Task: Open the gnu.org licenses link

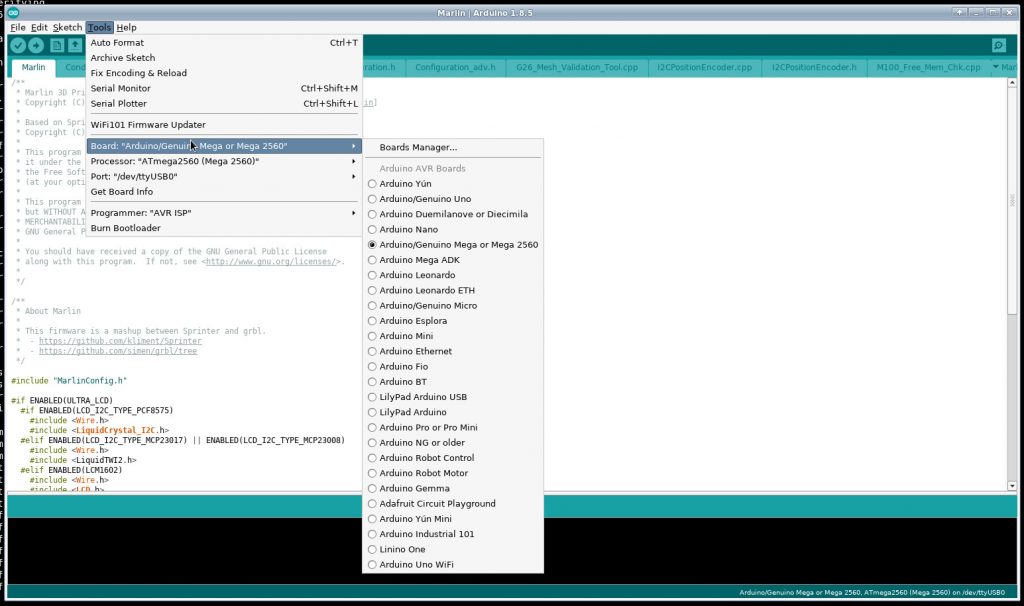Action: click(x=272, y=261)
